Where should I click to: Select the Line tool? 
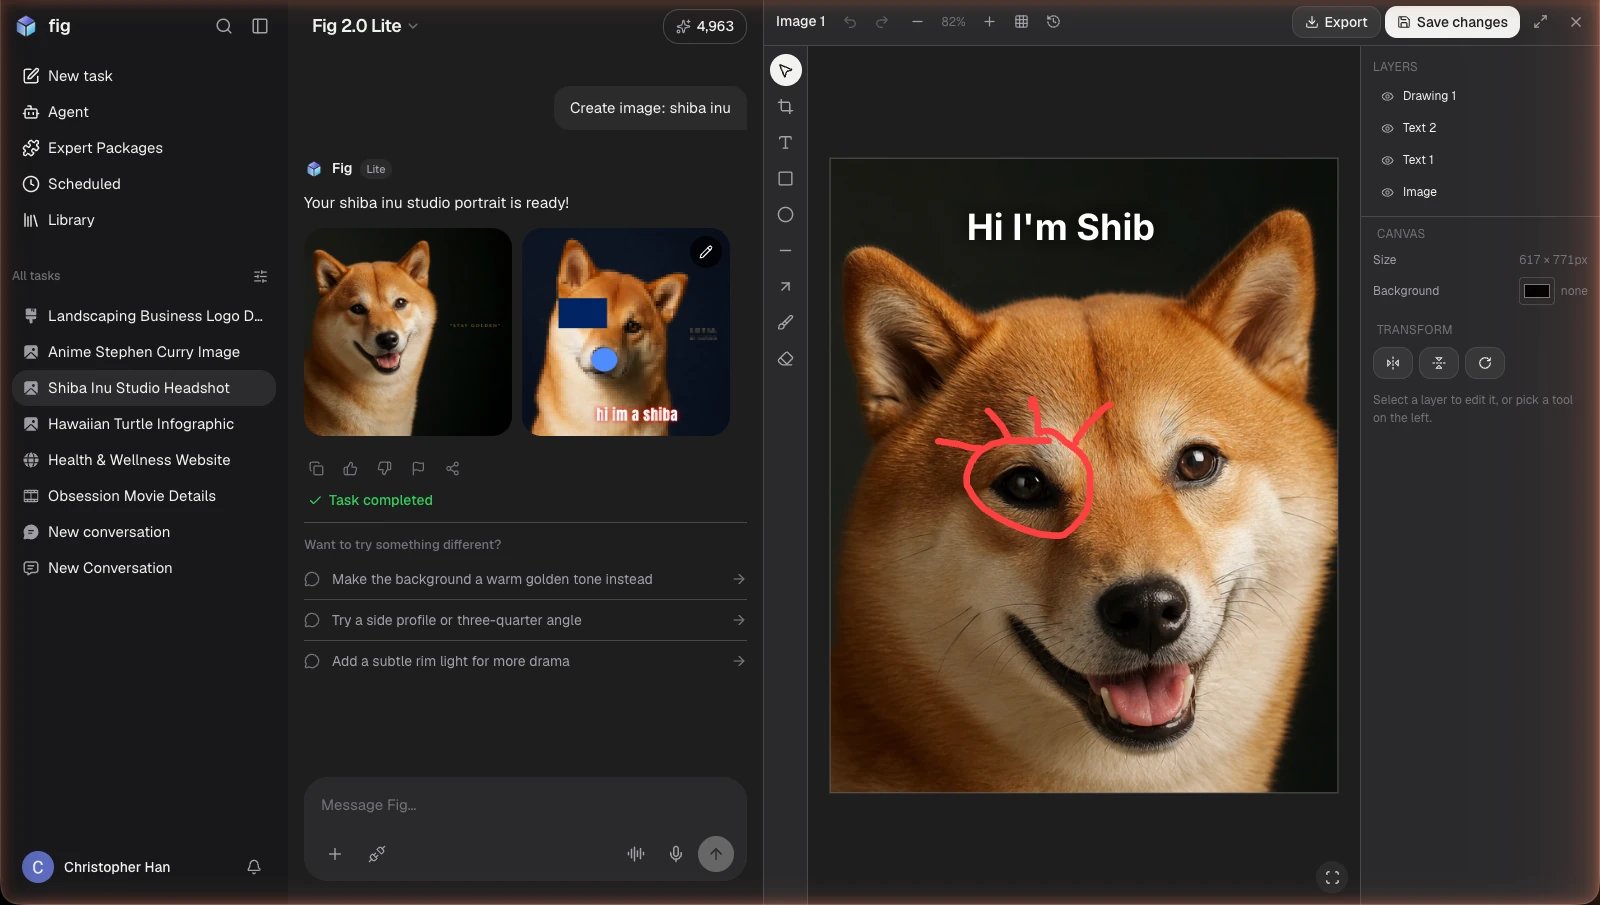click(x=786, y=251)
